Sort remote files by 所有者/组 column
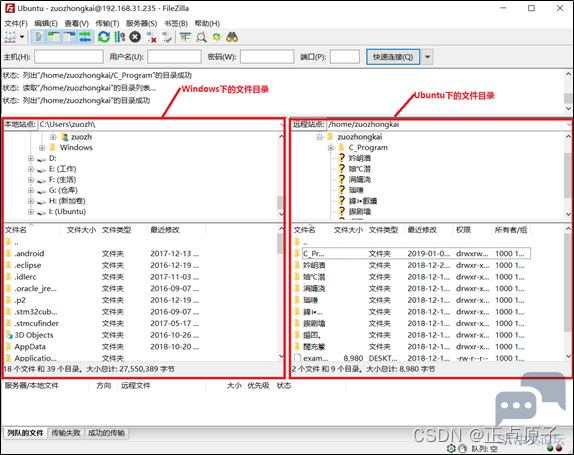The height and width of the screenshot is (455, 574). [x=511, y=230]
